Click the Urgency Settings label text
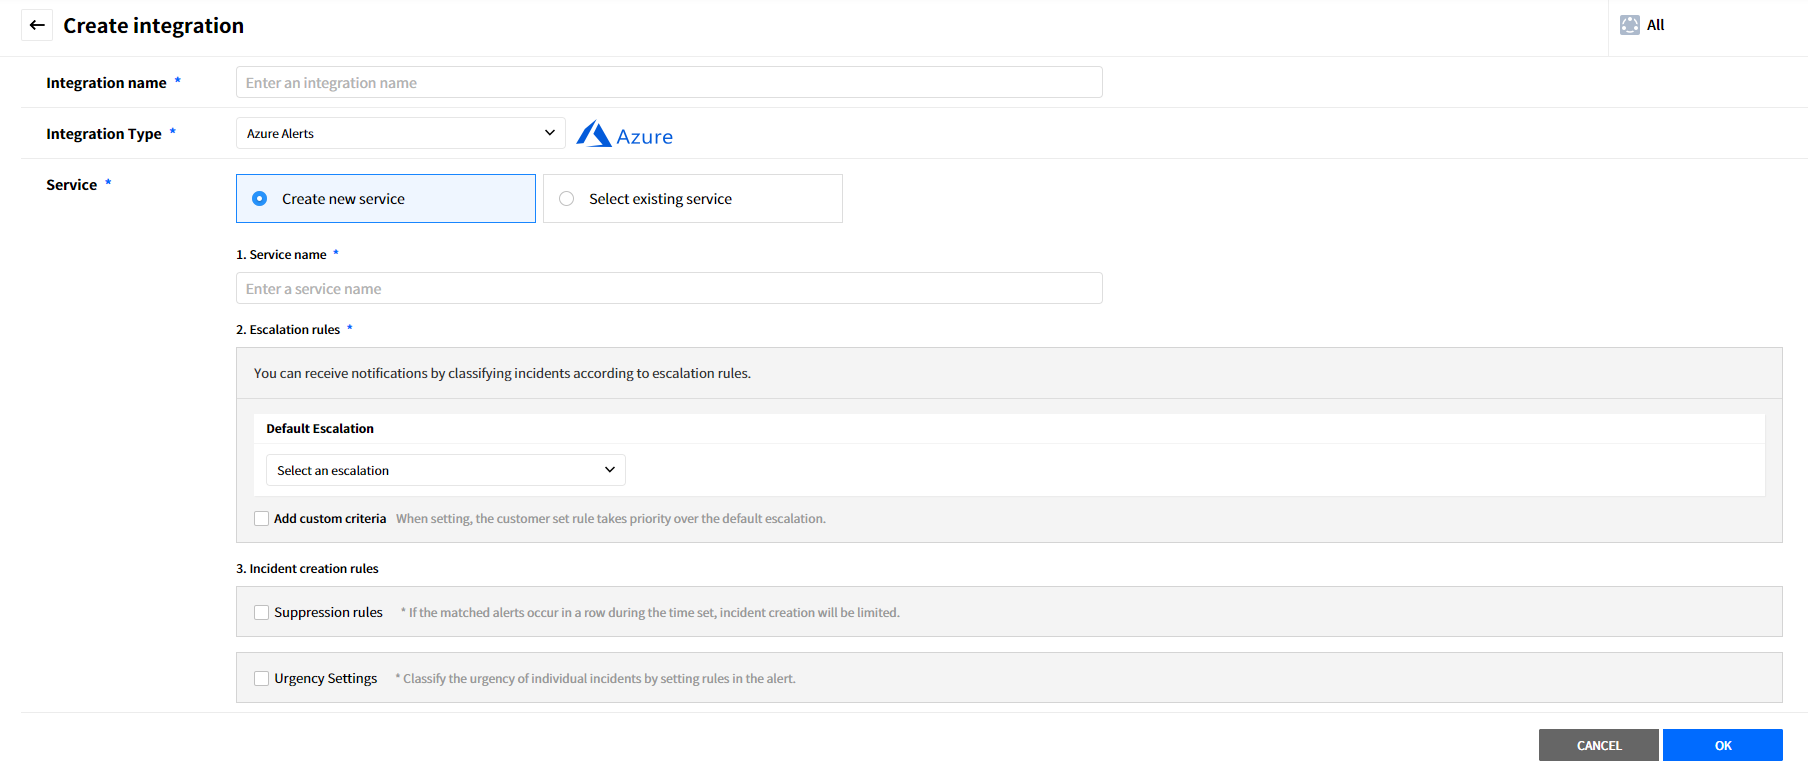 326,679
